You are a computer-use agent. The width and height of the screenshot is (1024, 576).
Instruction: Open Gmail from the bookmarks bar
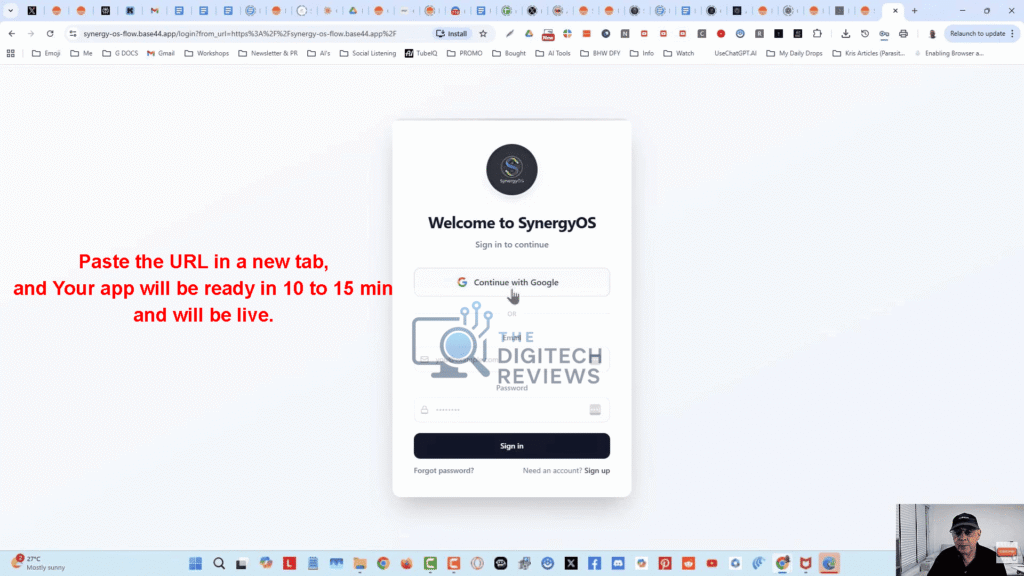163,53
